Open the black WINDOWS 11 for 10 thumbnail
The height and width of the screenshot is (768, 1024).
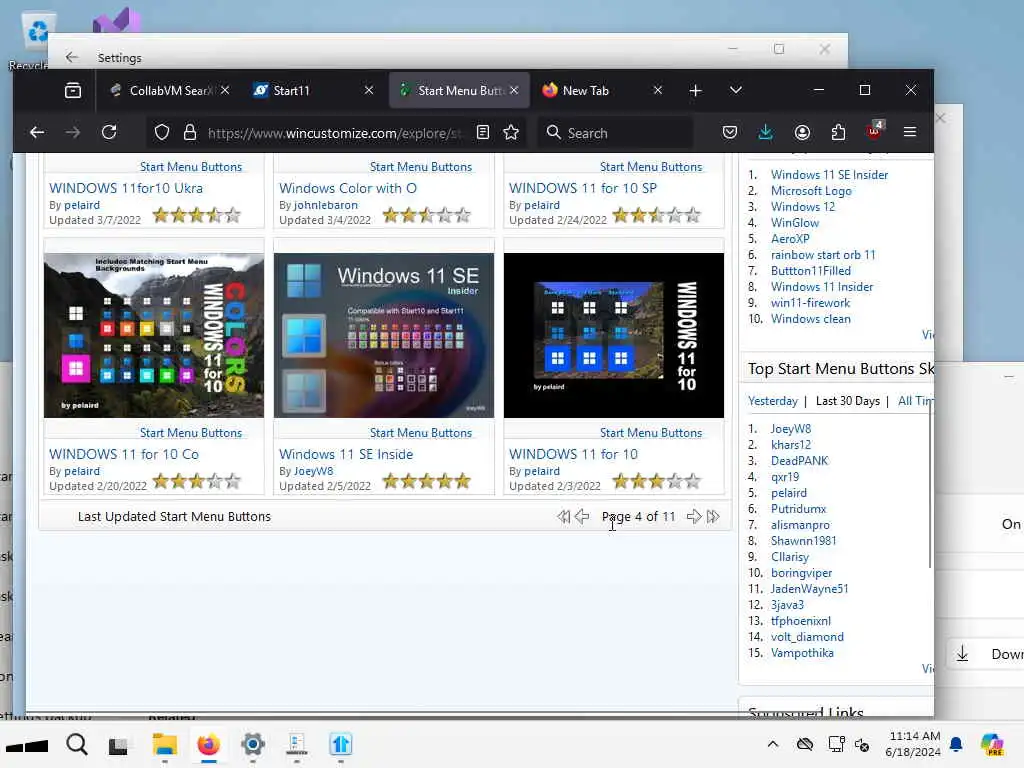614,335
